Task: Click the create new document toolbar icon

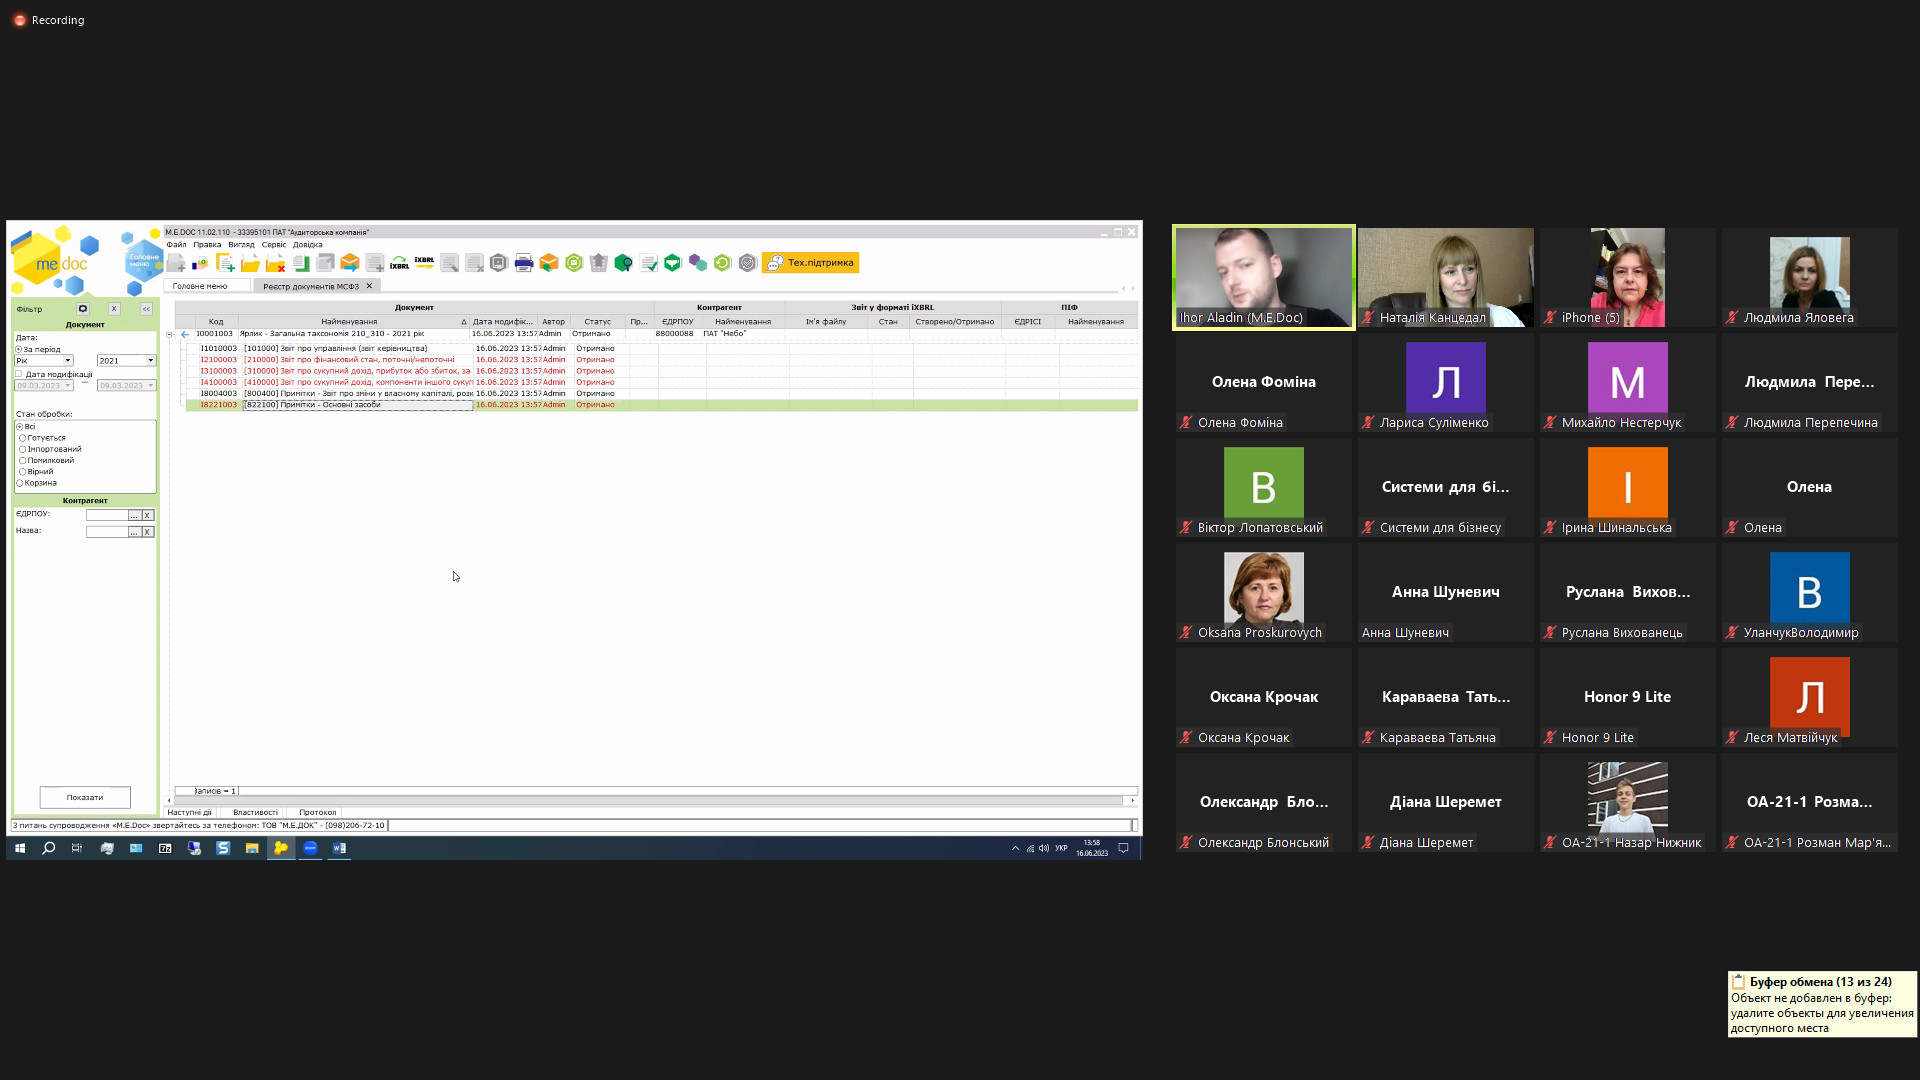Action: point(225,263)
